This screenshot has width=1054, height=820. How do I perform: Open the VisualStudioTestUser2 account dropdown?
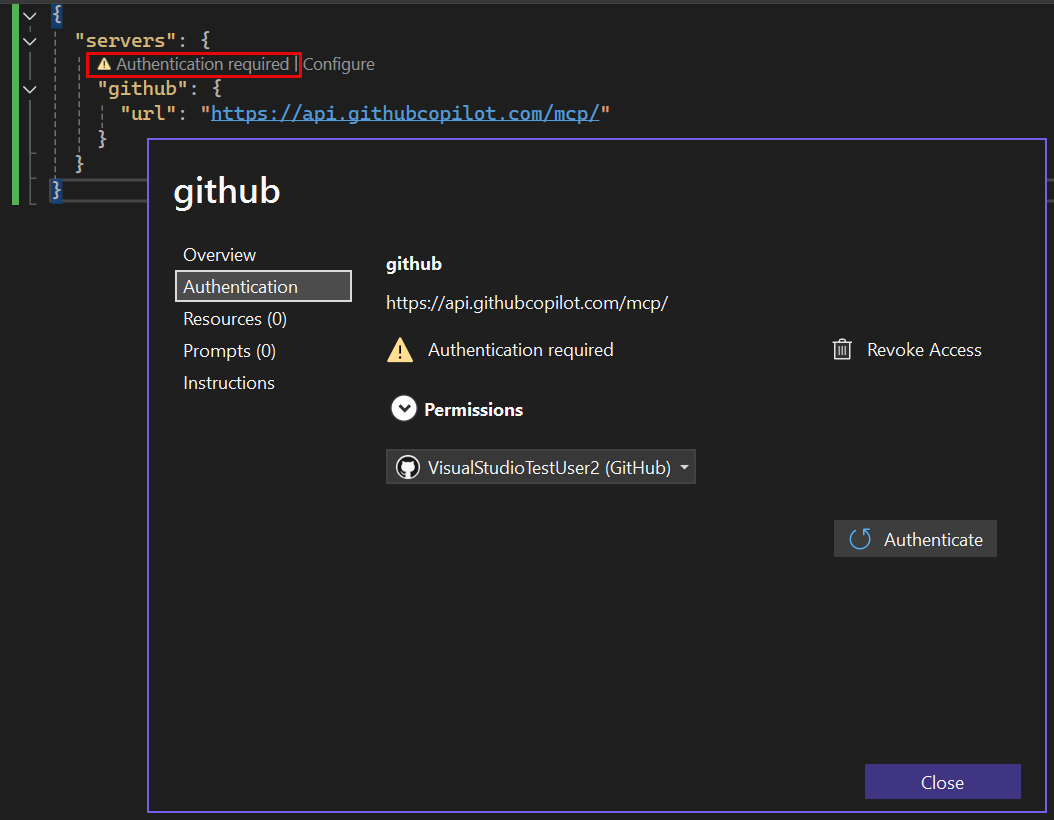540,467
